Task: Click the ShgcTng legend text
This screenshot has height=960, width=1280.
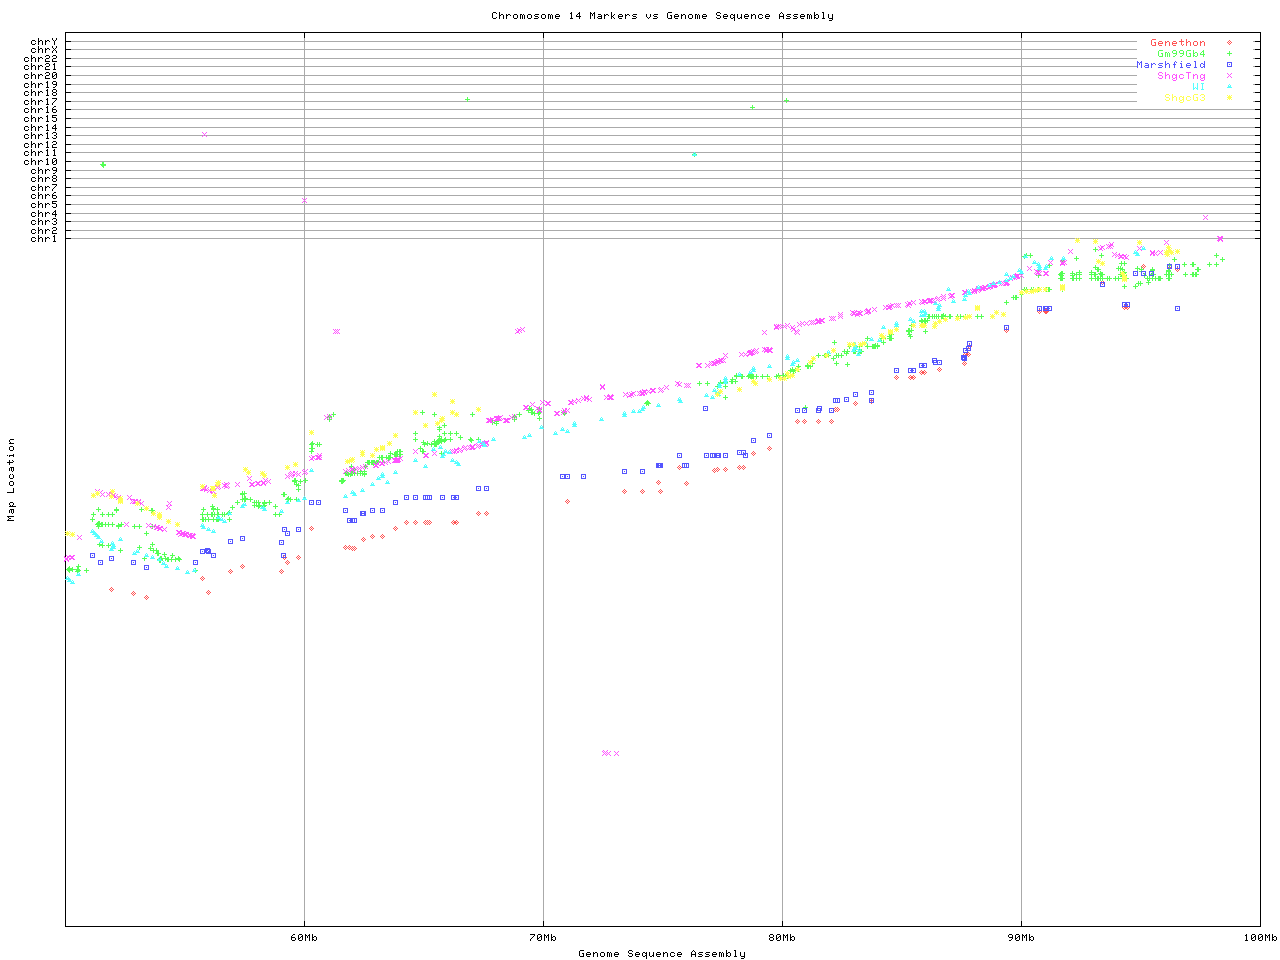Action: pyautogui.click(x=1181, y=76)
